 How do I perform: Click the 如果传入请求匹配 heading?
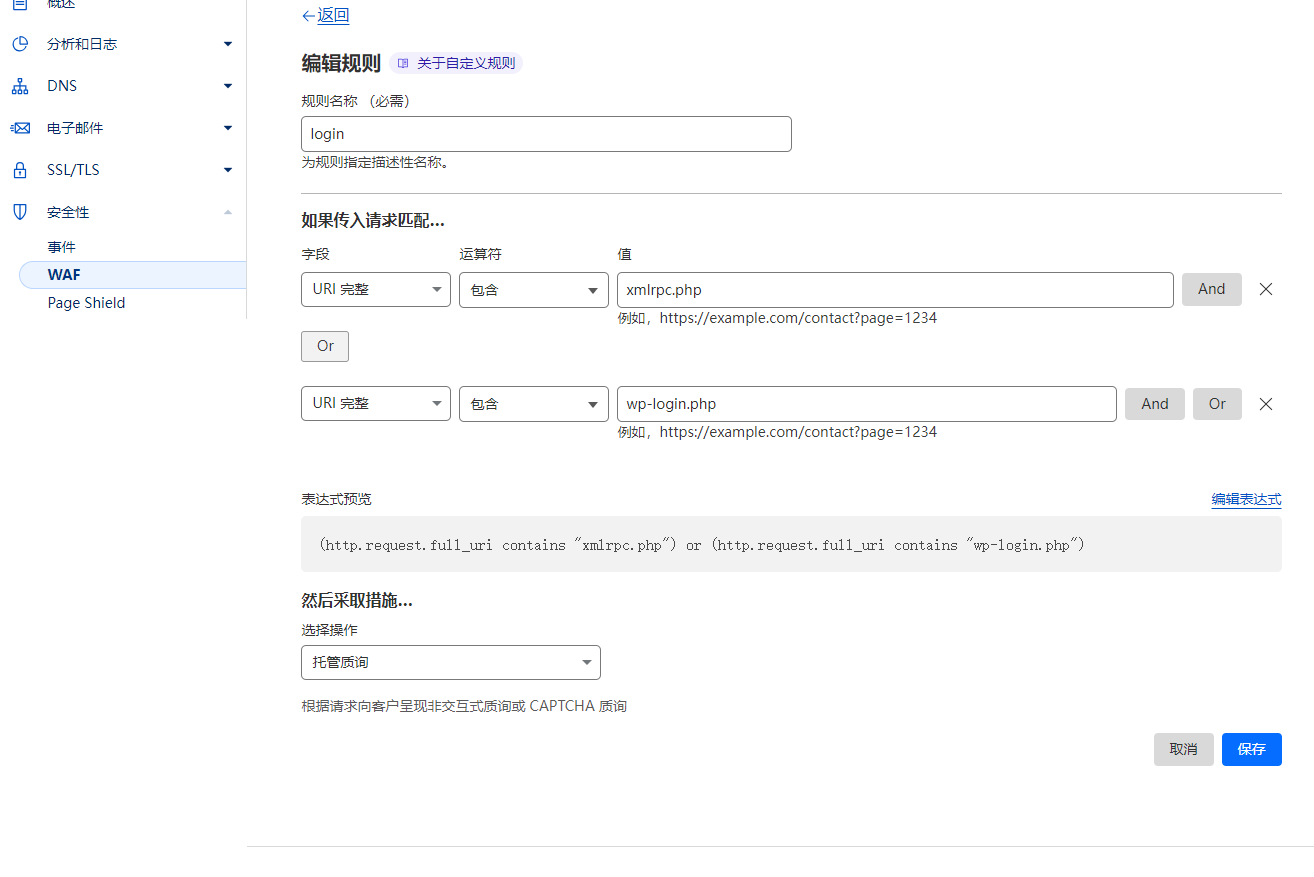click(373, 221)
